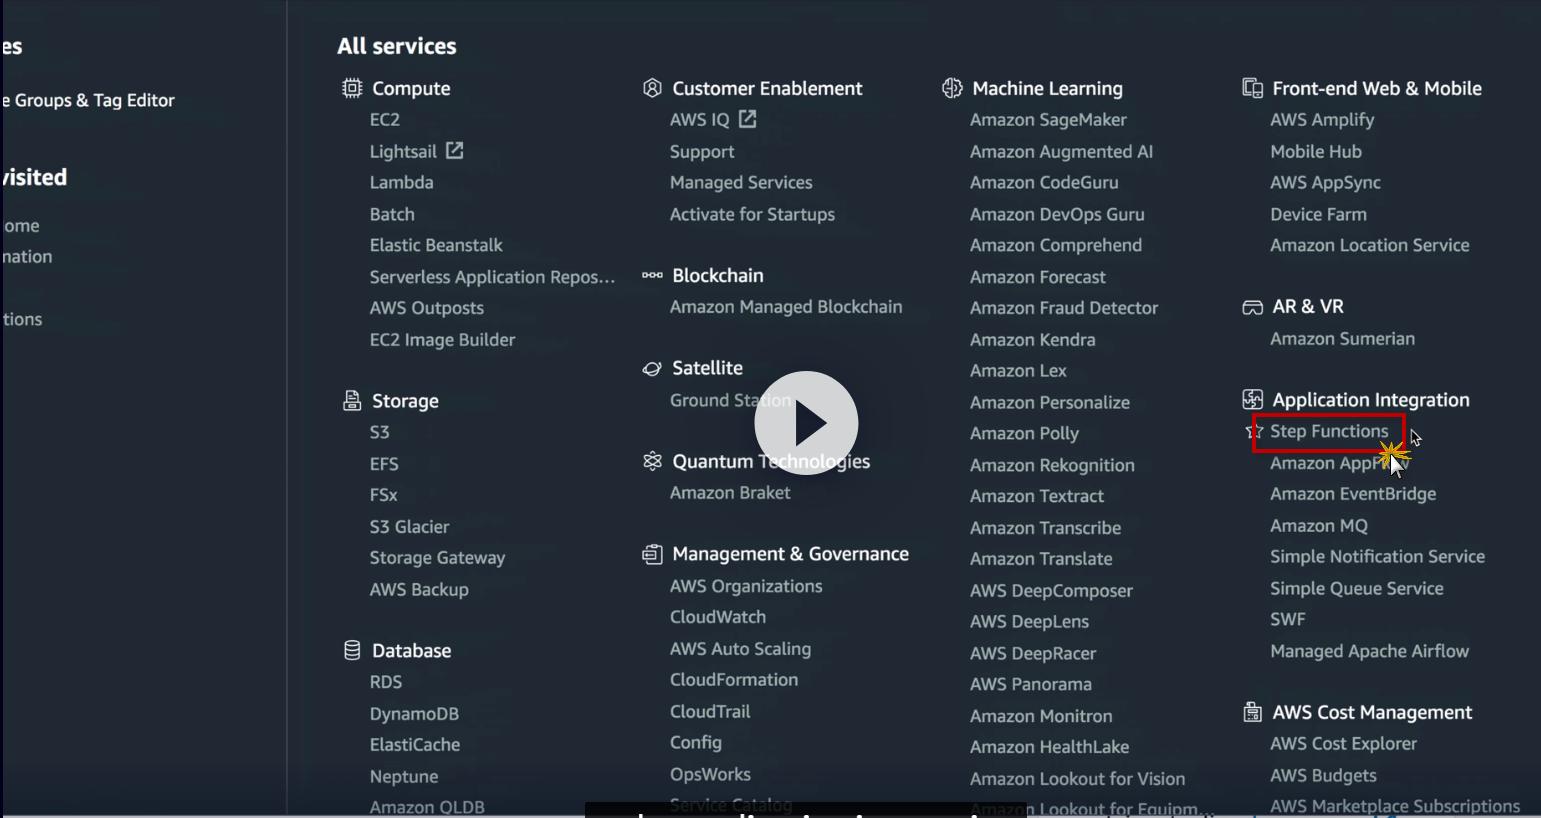Select FSx under Storage
This screenshot has height=818, width=1541.
(384, 495)
